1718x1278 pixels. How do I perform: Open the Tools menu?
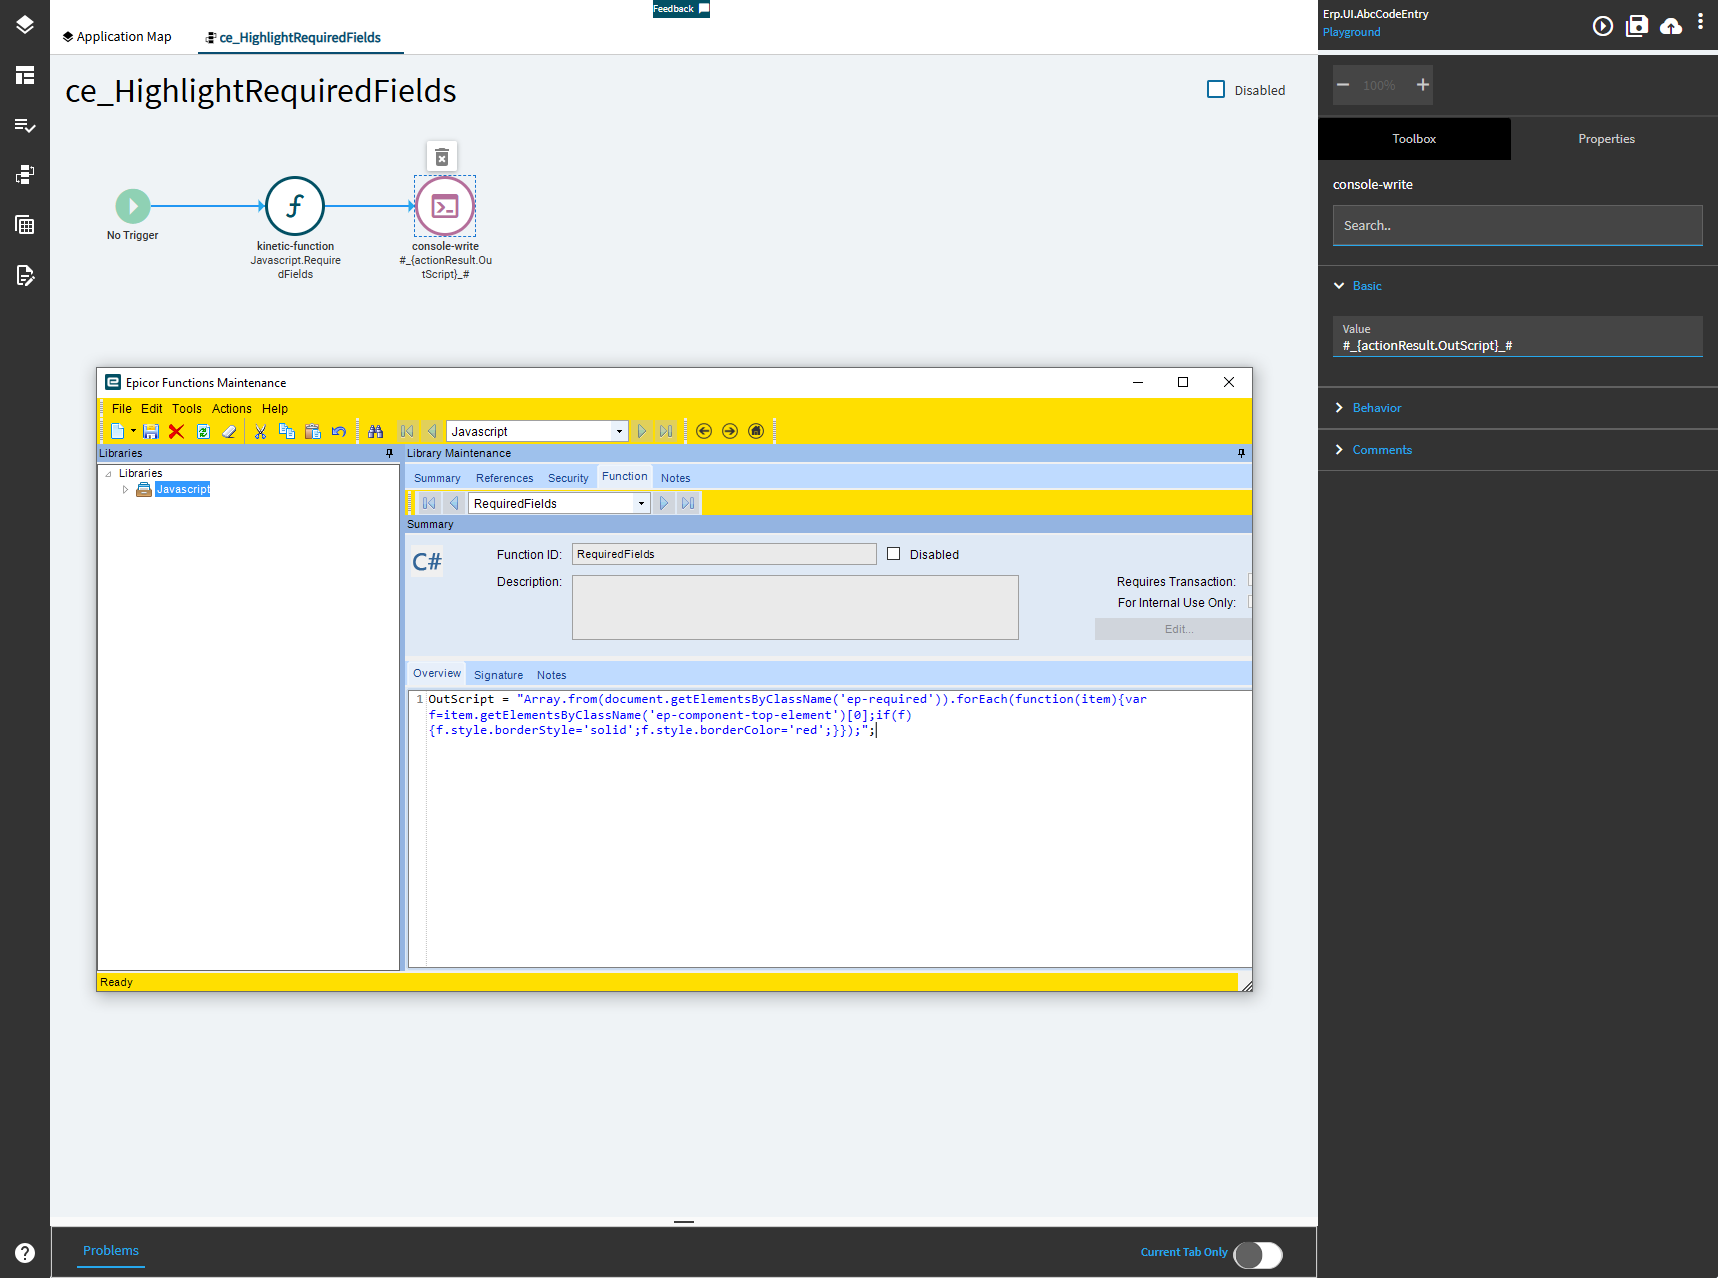(187, 408)
